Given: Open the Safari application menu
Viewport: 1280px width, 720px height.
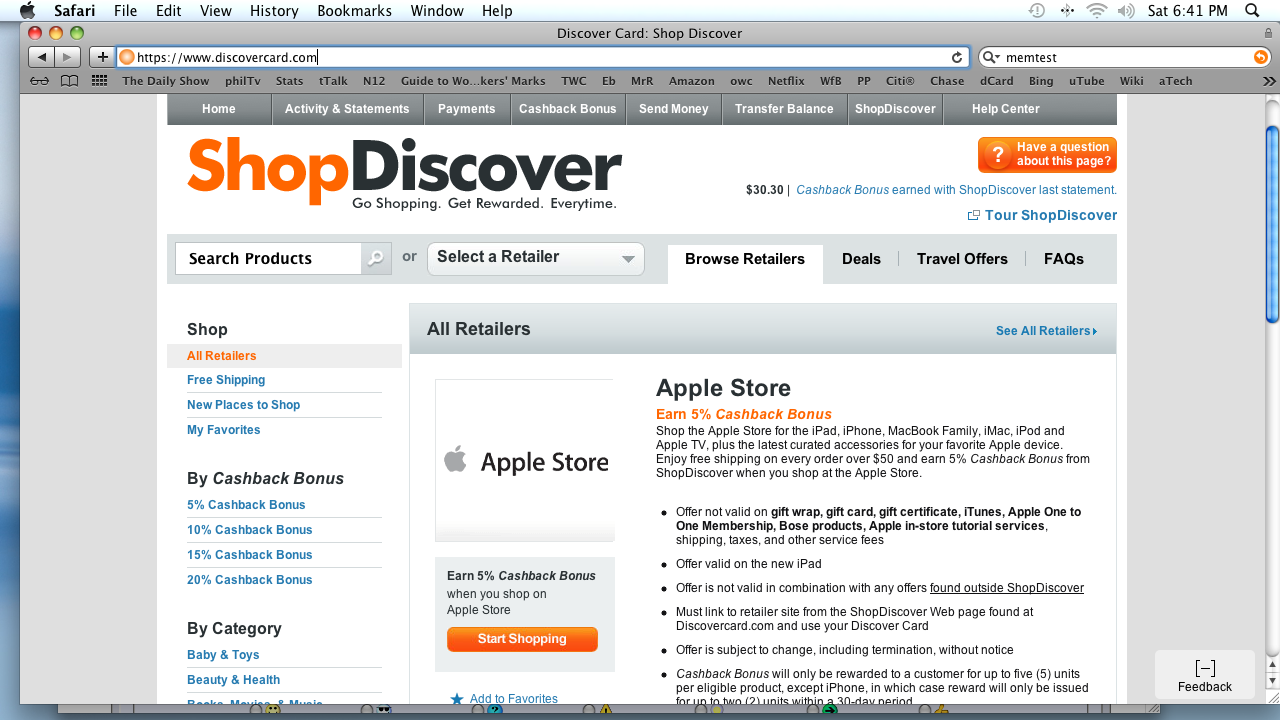Looking at the screenshot, I should pyautogui.click(x=73, y=11).
